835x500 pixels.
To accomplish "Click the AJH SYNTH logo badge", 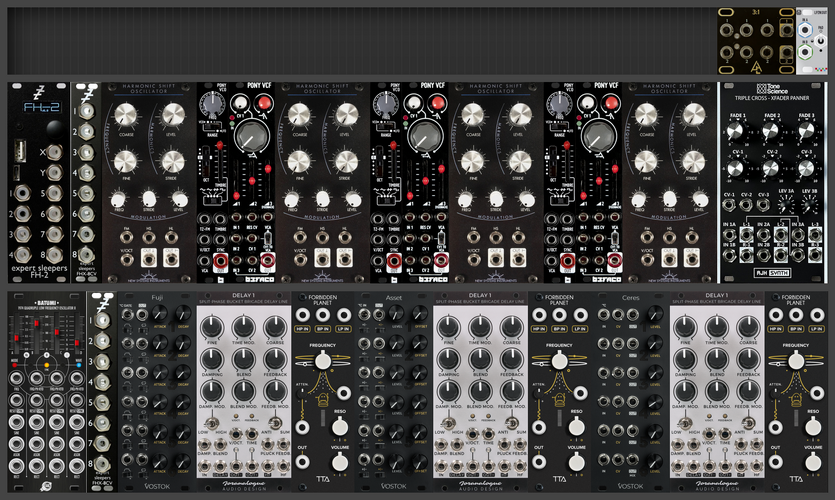I will (x=773, y=273).
